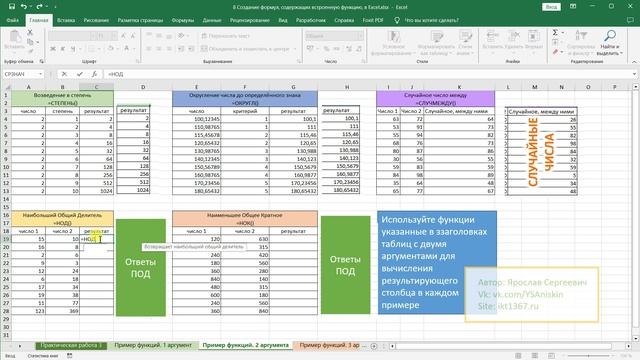
Task: Open the Foxit PDF ribbon tab
Action: 373,20
